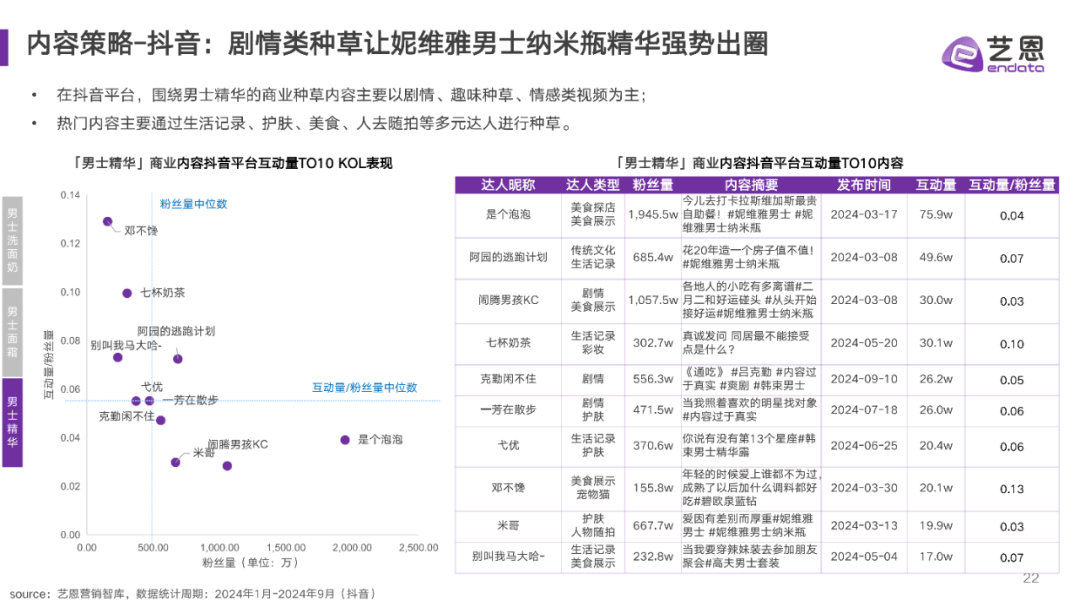Click the 米哥 table name cell
This screenshot has height=608, width=1080.
(x=508, y=525)
